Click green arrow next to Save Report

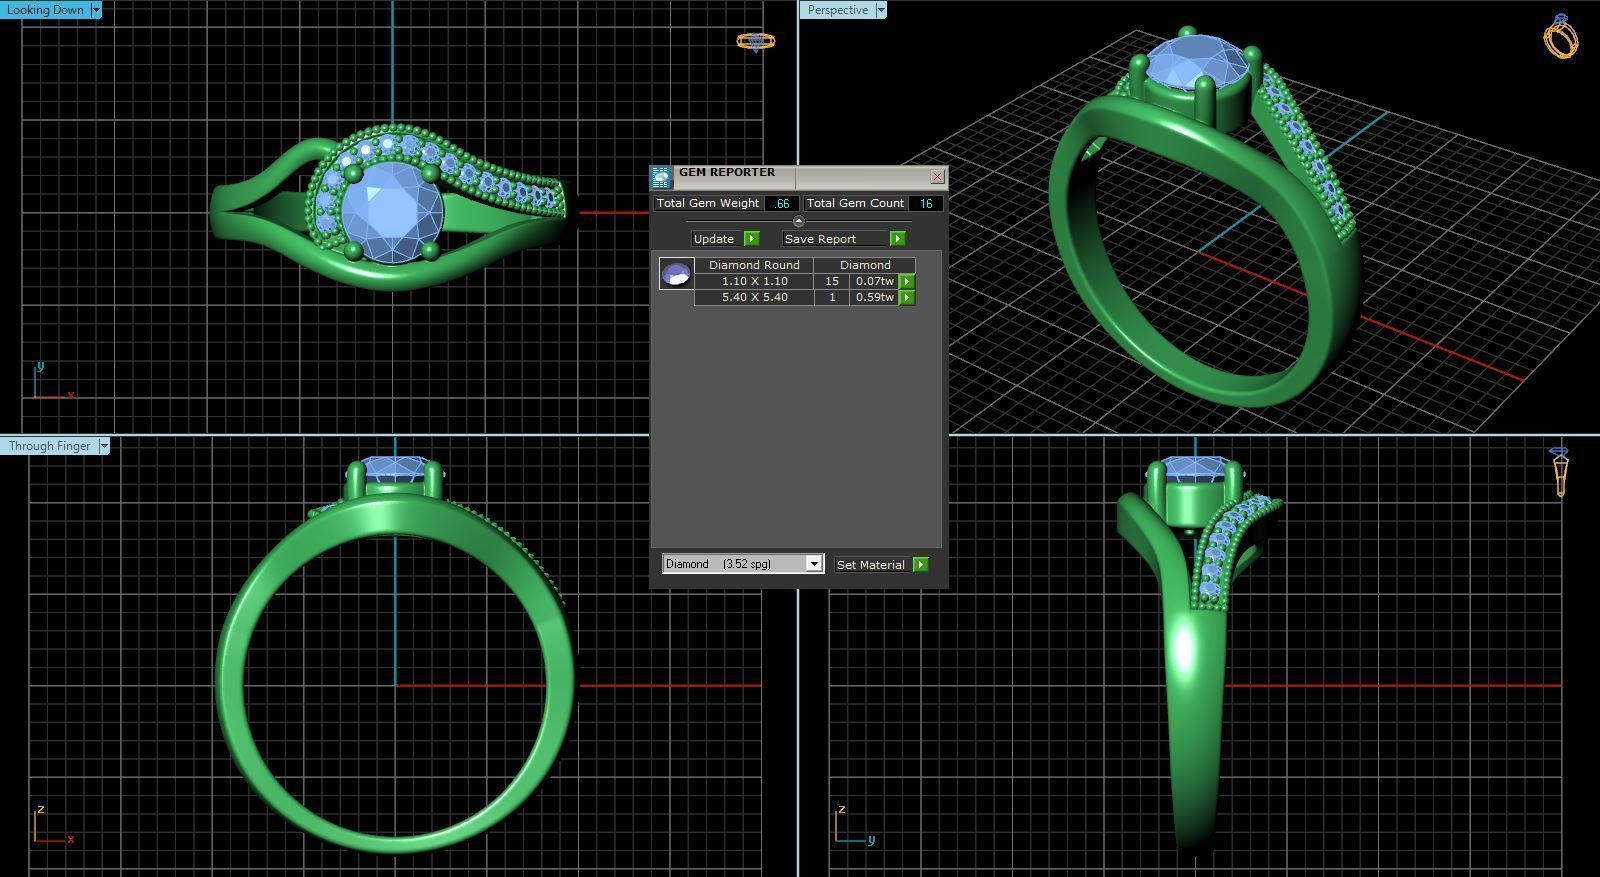pyautogui.click(x=898, y=239)
